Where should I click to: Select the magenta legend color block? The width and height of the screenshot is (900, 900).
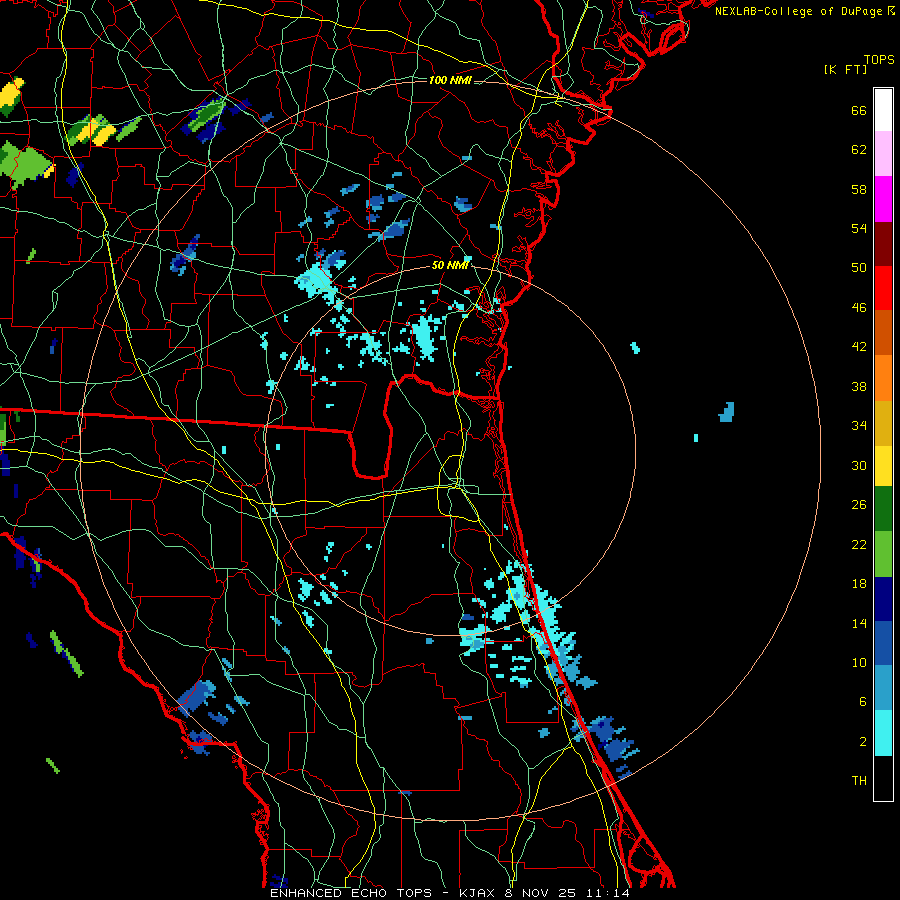883,199
